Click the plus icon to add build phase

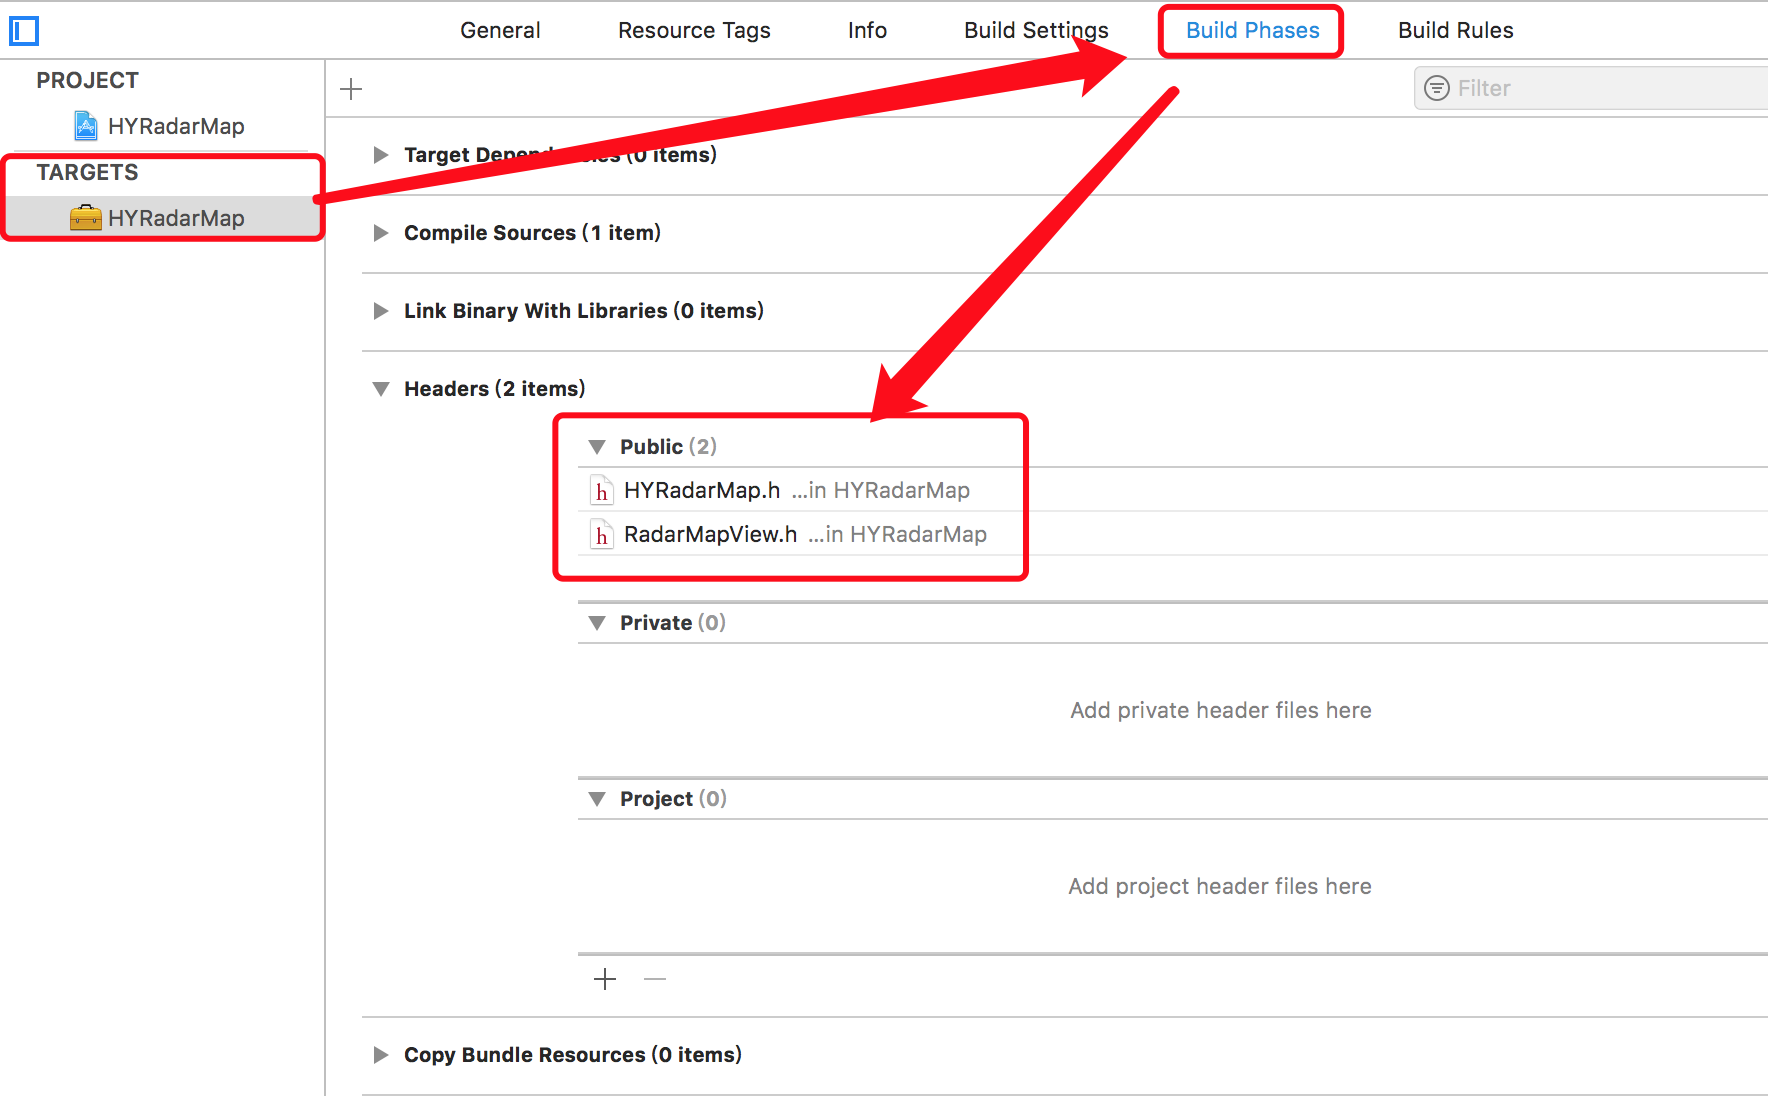[351, 89]
